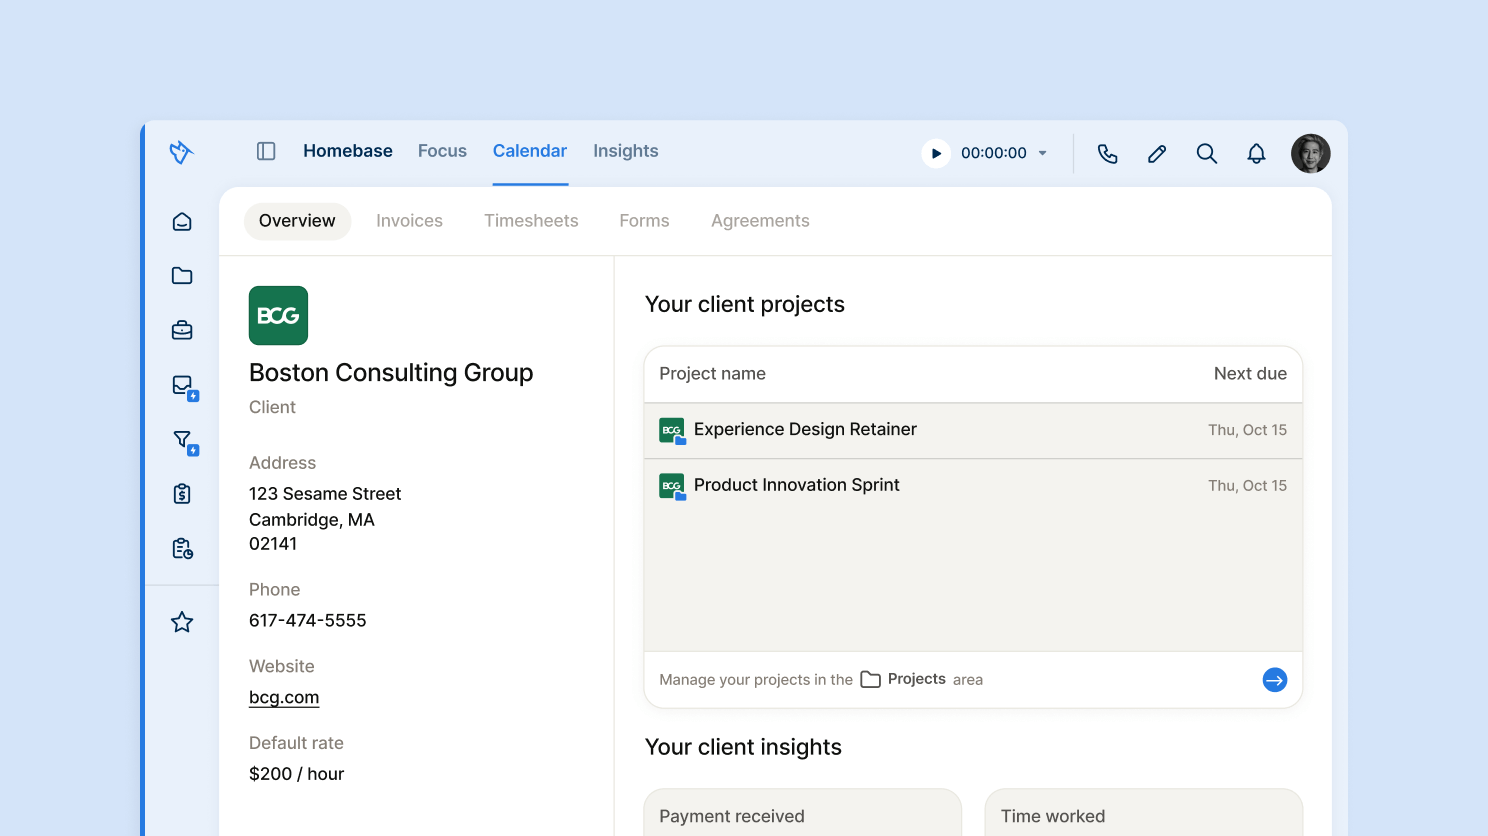Click the Boston Consulting Group heading
Viewport: 1488px width, 836px height.
click(391, 373)
